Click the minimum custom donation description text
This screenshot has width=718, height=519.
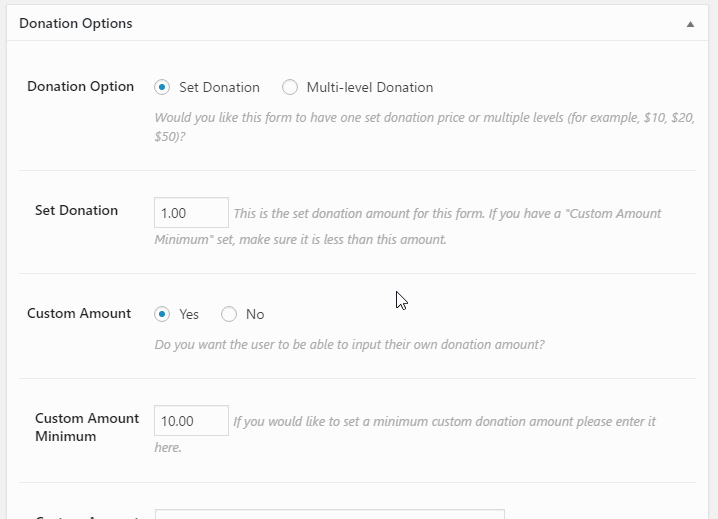(x=405, y=434)
